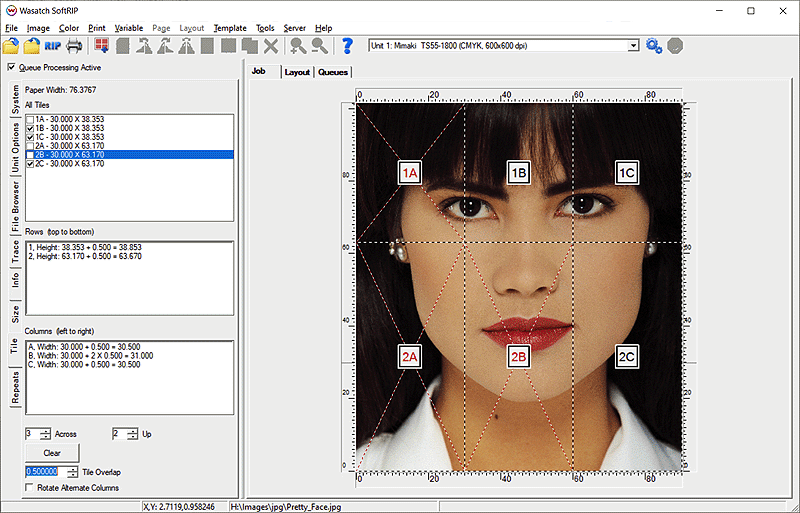The width and height of the screenshot is (800, 513).
Task: Click the red grid tile icon
Action: tap(101, 46)
